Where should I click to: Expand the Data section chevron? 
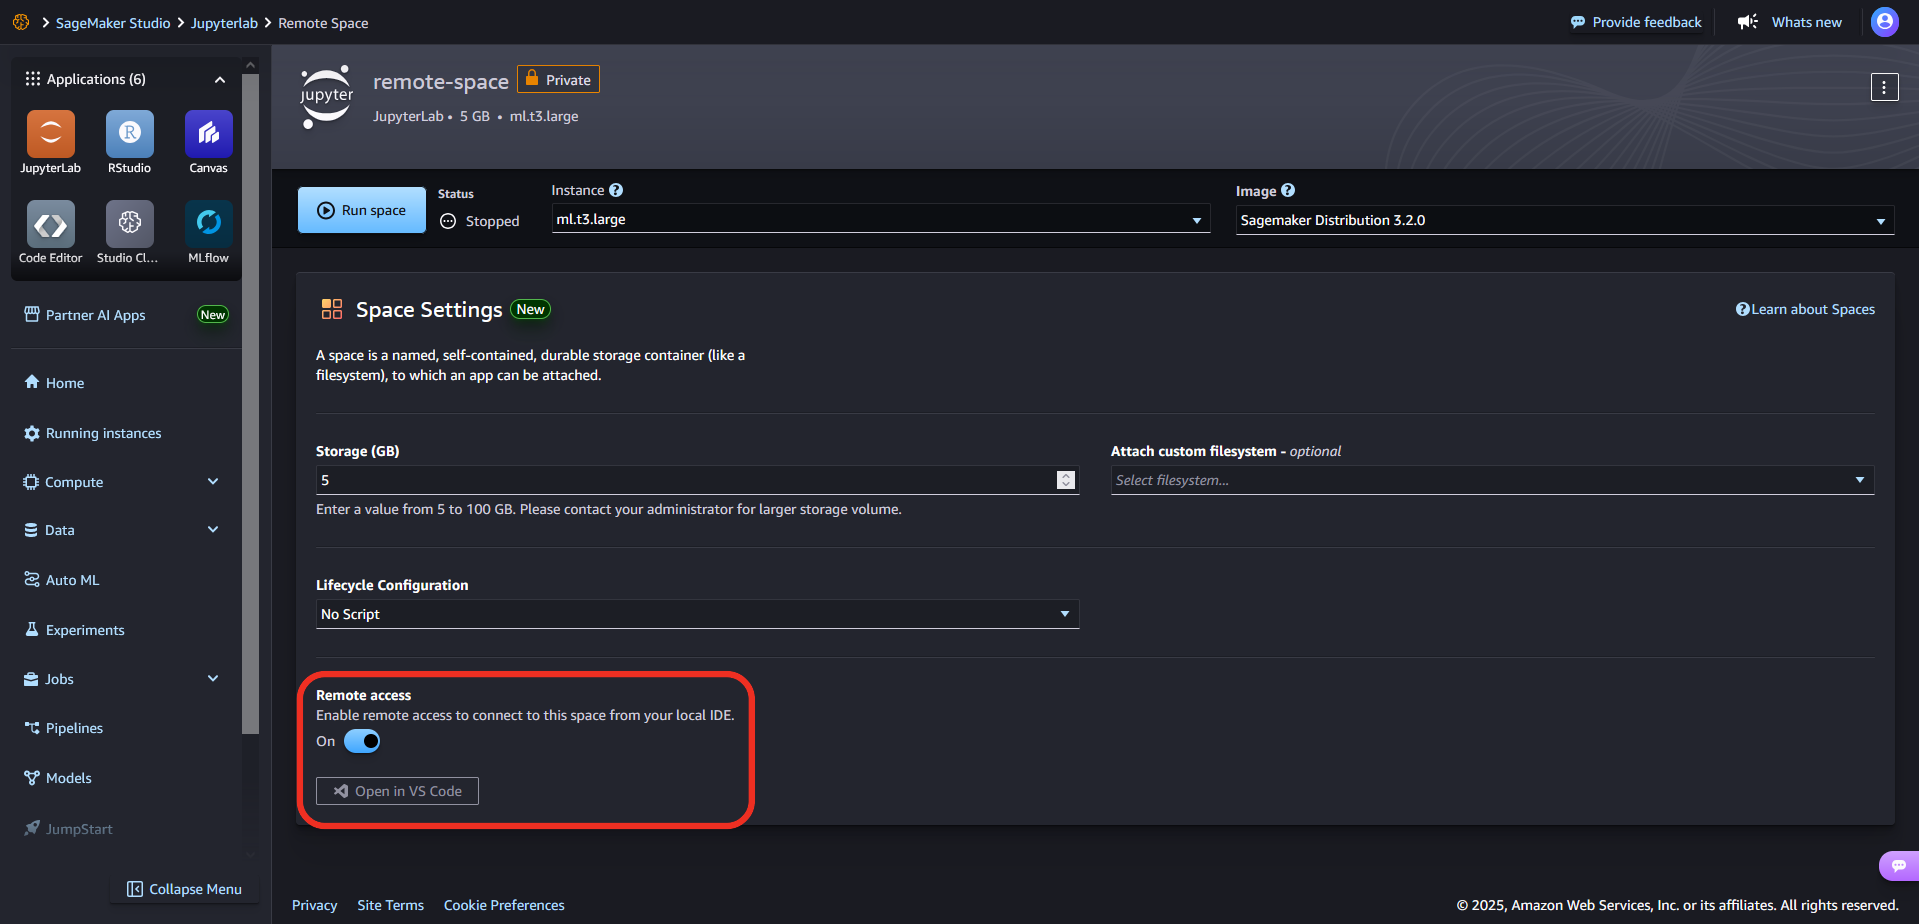click(213, 529)
